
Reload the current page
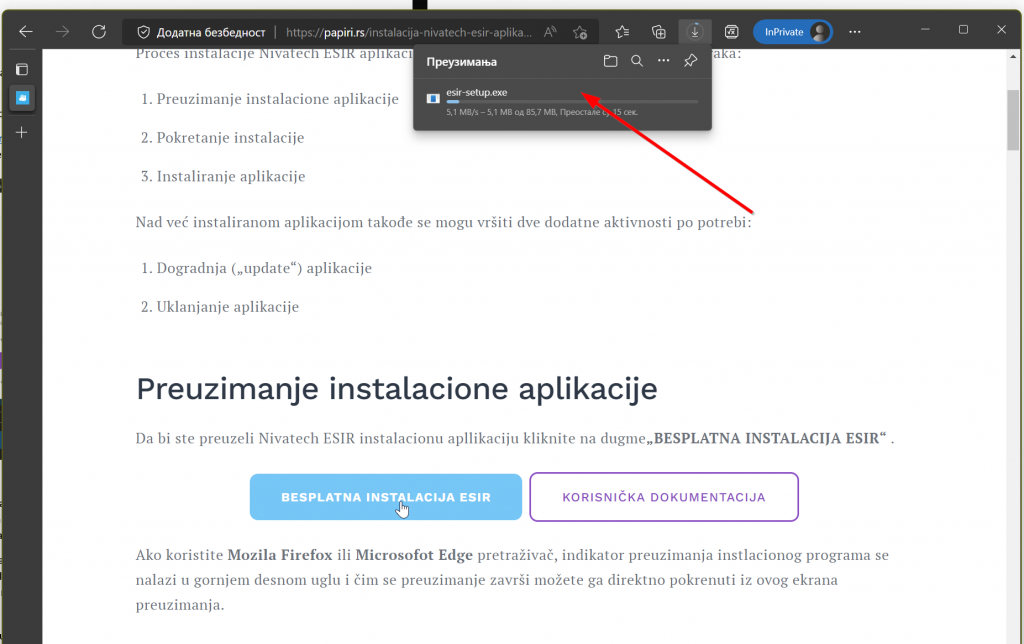click(99, 31)
